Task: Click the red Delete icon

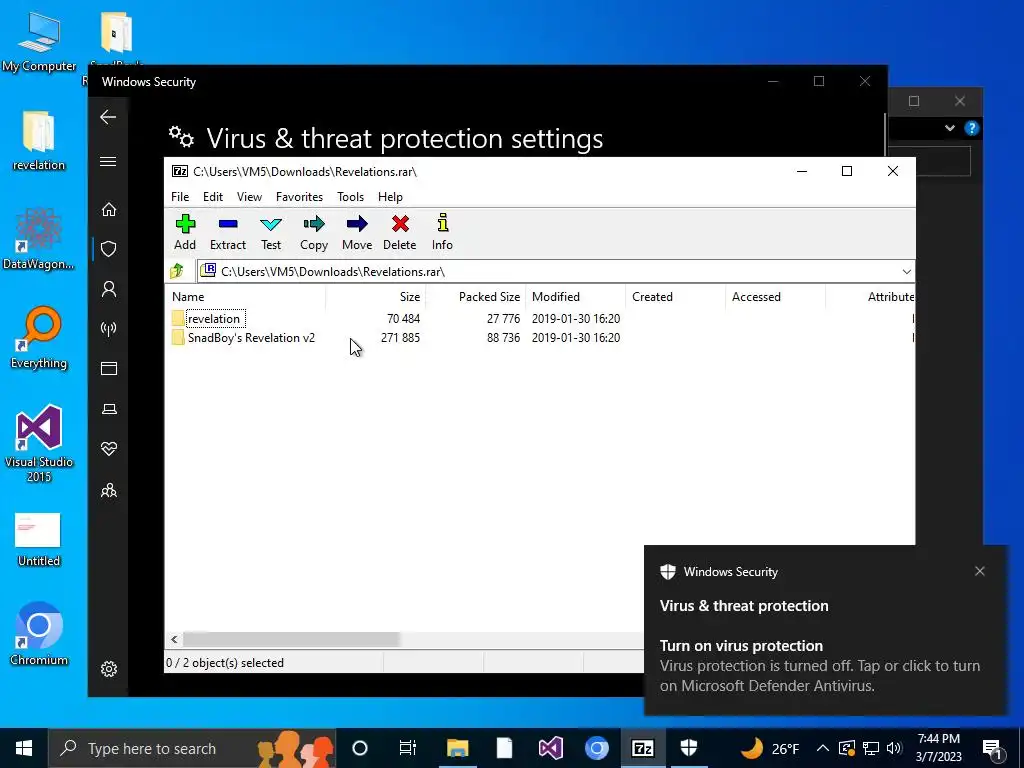Action: (400, 232)
